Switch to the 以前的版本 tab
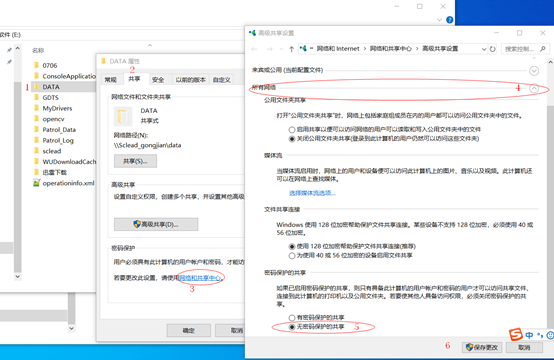This screenshot has width=554, height=360. point(190,80)
